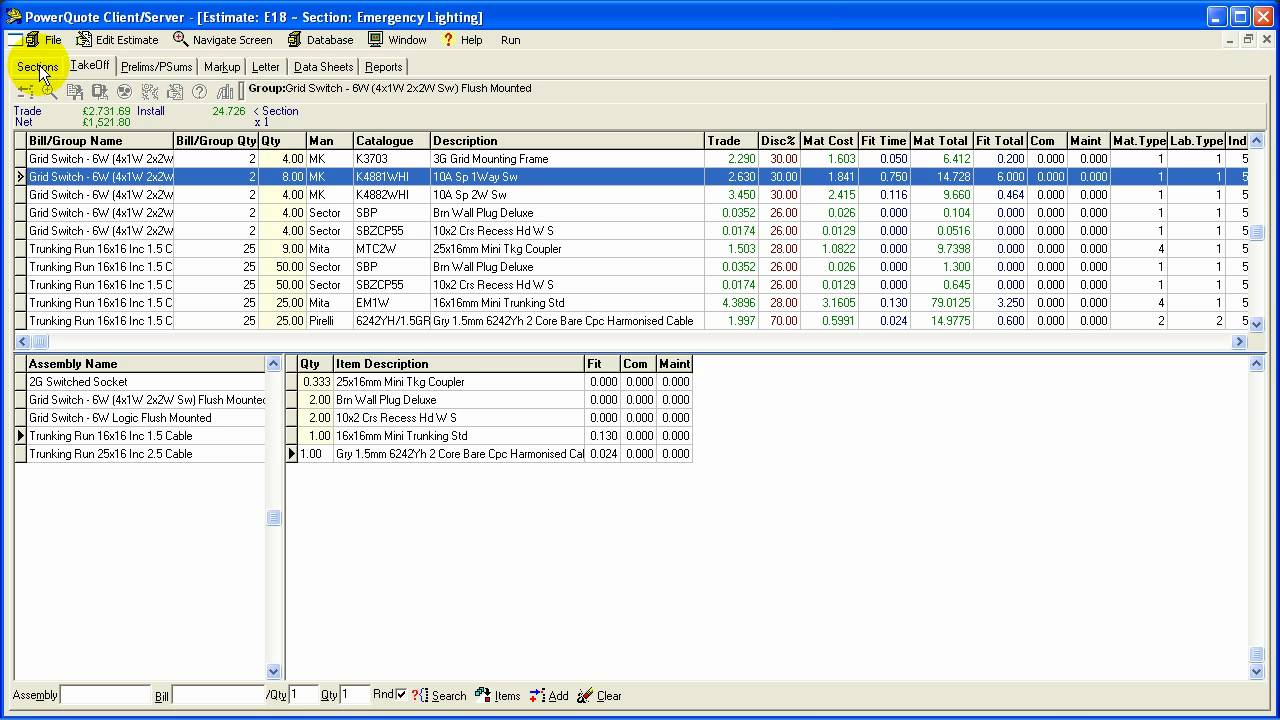Click the MTC2W catalogue cell
Image resolution: width=1280 pixels, height=720 pixels.
(391, 249)
